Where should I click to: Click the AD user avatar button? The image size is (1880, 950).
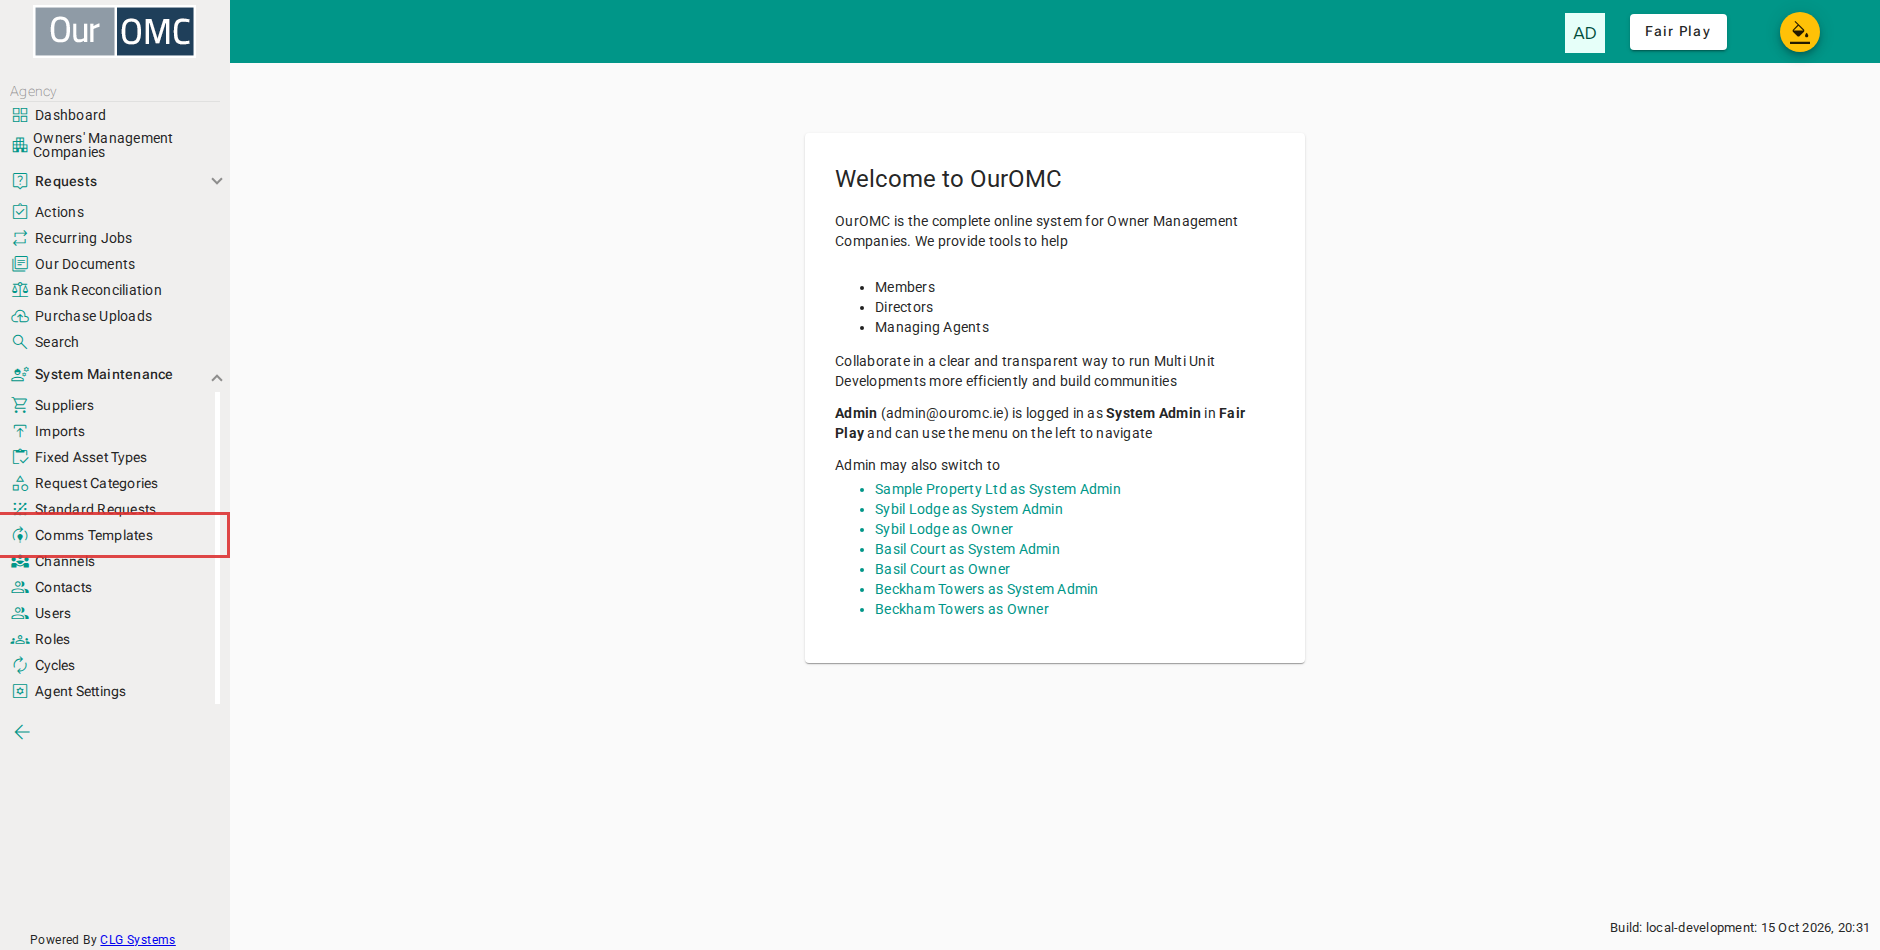coord(1585,33)
